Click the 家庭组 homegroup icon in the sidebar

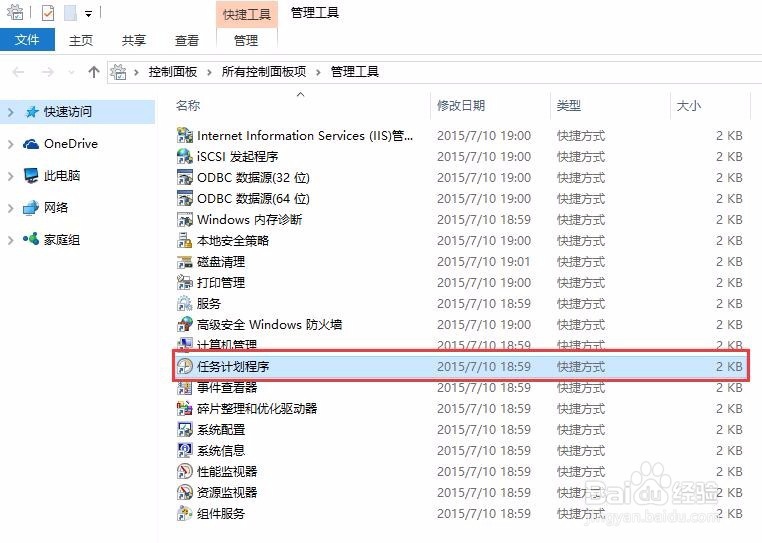(x=31, y=239)
